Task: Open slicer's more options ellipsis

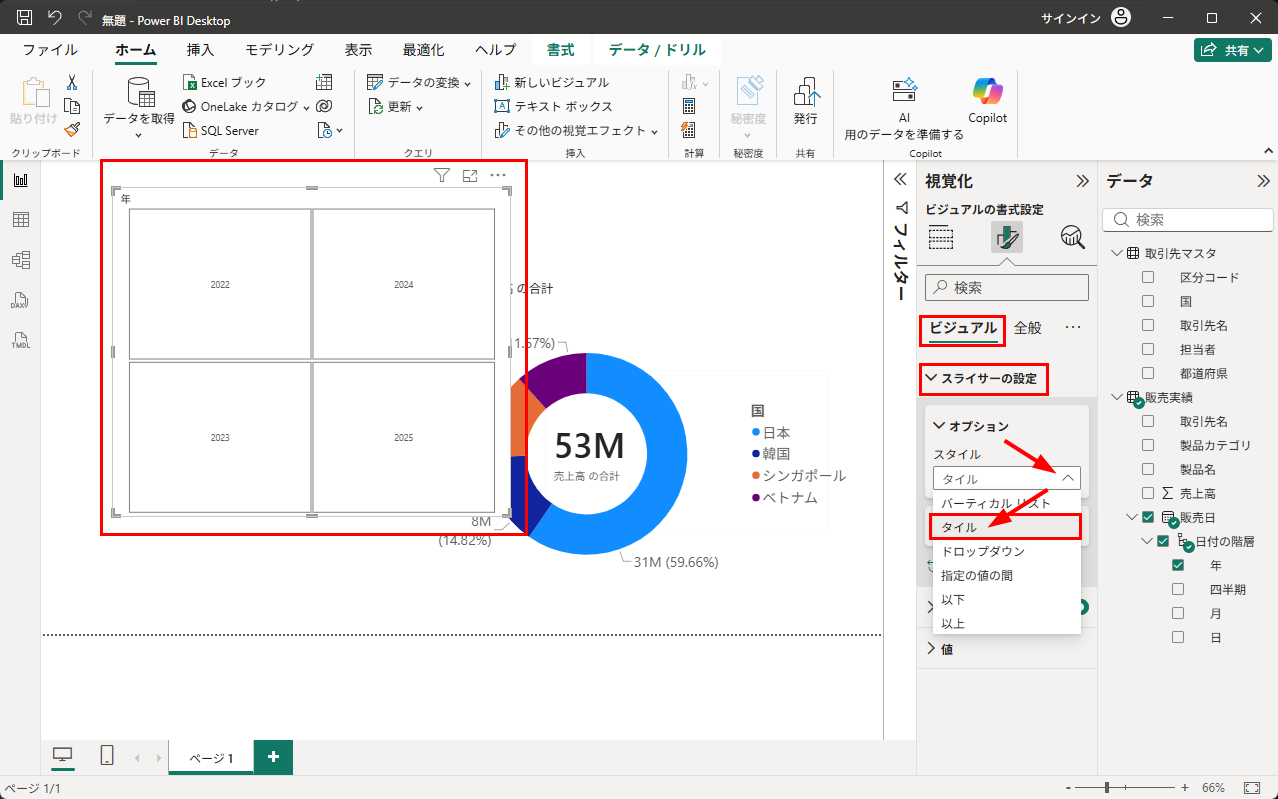Action: click(498, 176)
